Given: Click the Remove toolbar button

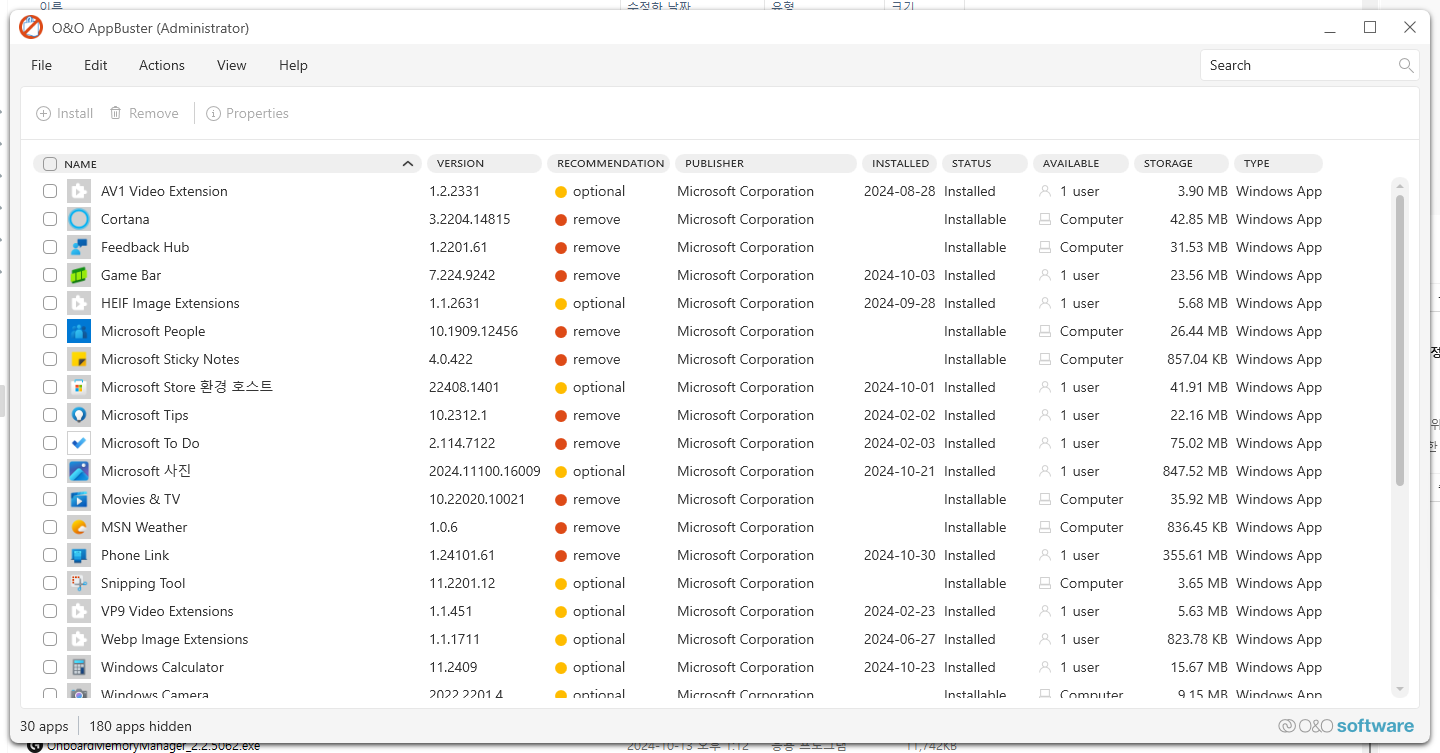Looking at the screenshot, I should (x=144, y=114).
